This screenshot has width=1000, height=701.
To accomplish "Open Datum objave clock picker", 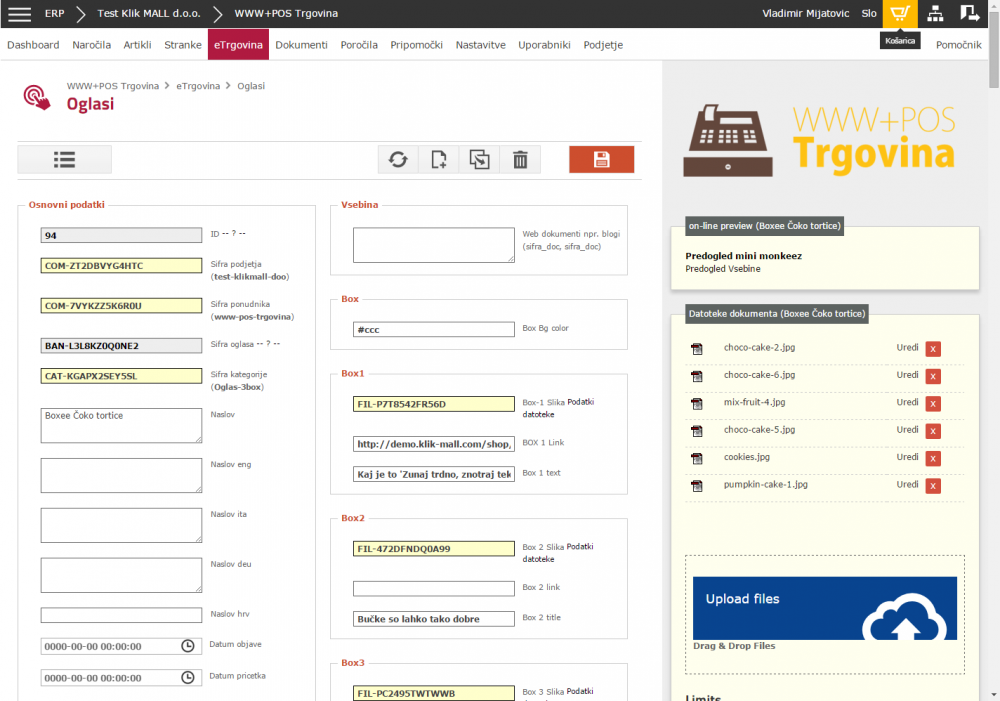I will tap(188, 647).
